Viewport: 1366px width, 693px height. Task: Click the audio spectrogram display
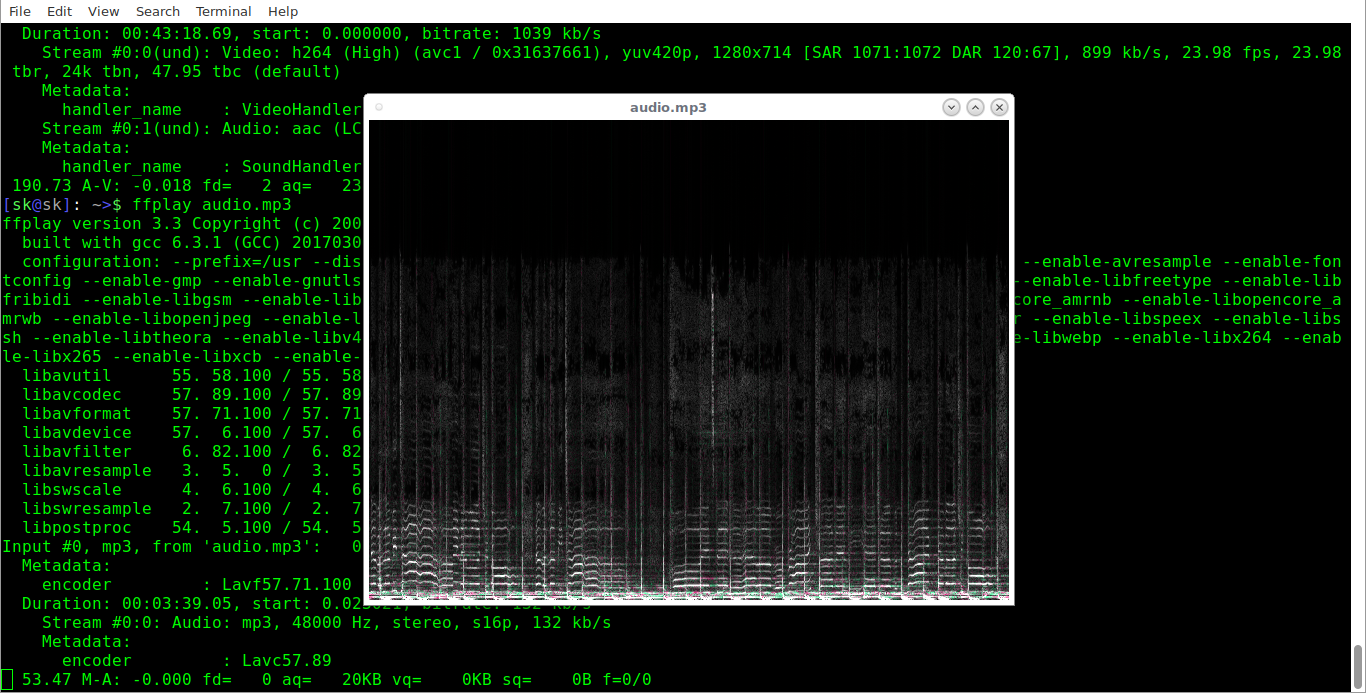click(689, 360)
